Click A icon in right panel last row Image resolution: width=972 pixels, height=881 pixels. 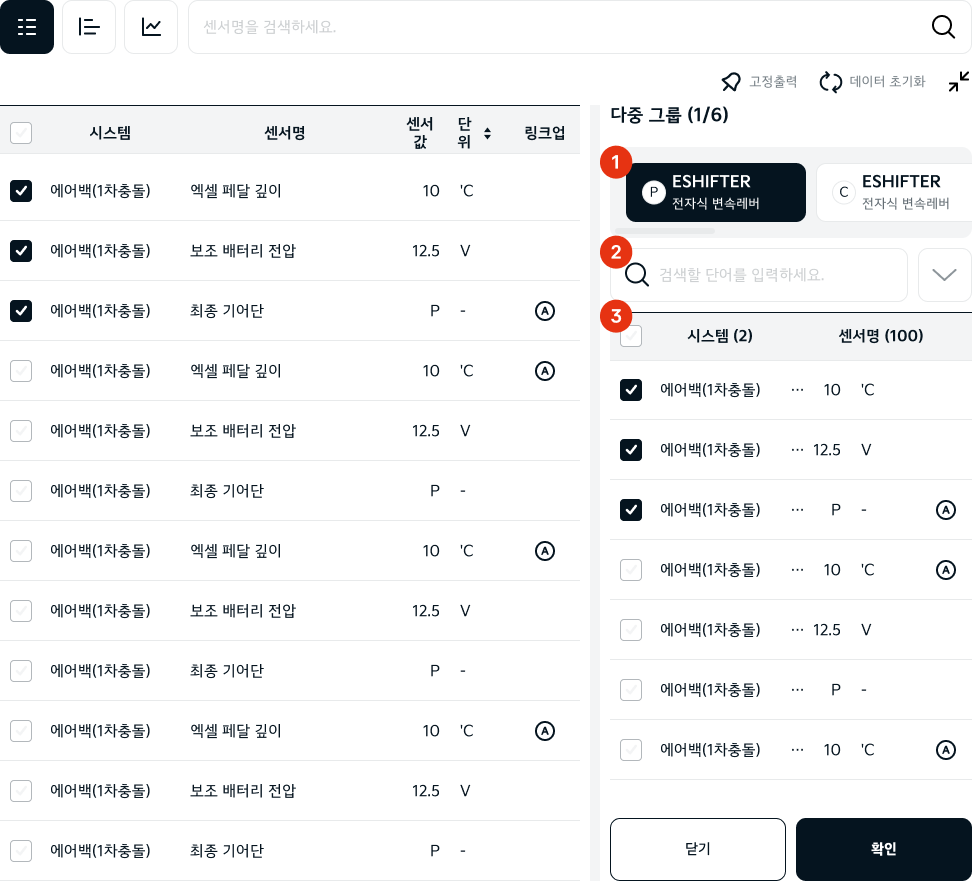tap(945, 750)
